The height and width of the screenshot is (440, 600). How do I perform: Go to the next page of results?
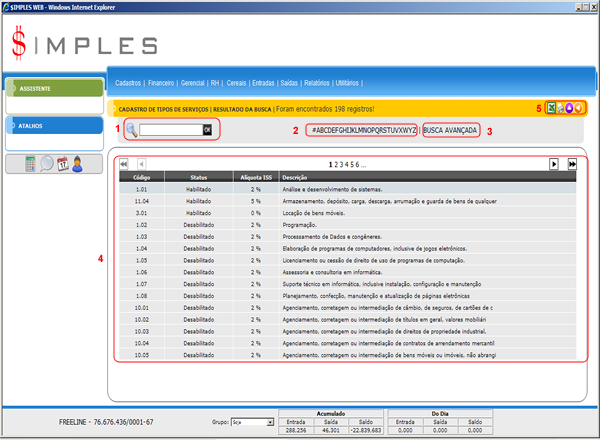tap(553, 163)
